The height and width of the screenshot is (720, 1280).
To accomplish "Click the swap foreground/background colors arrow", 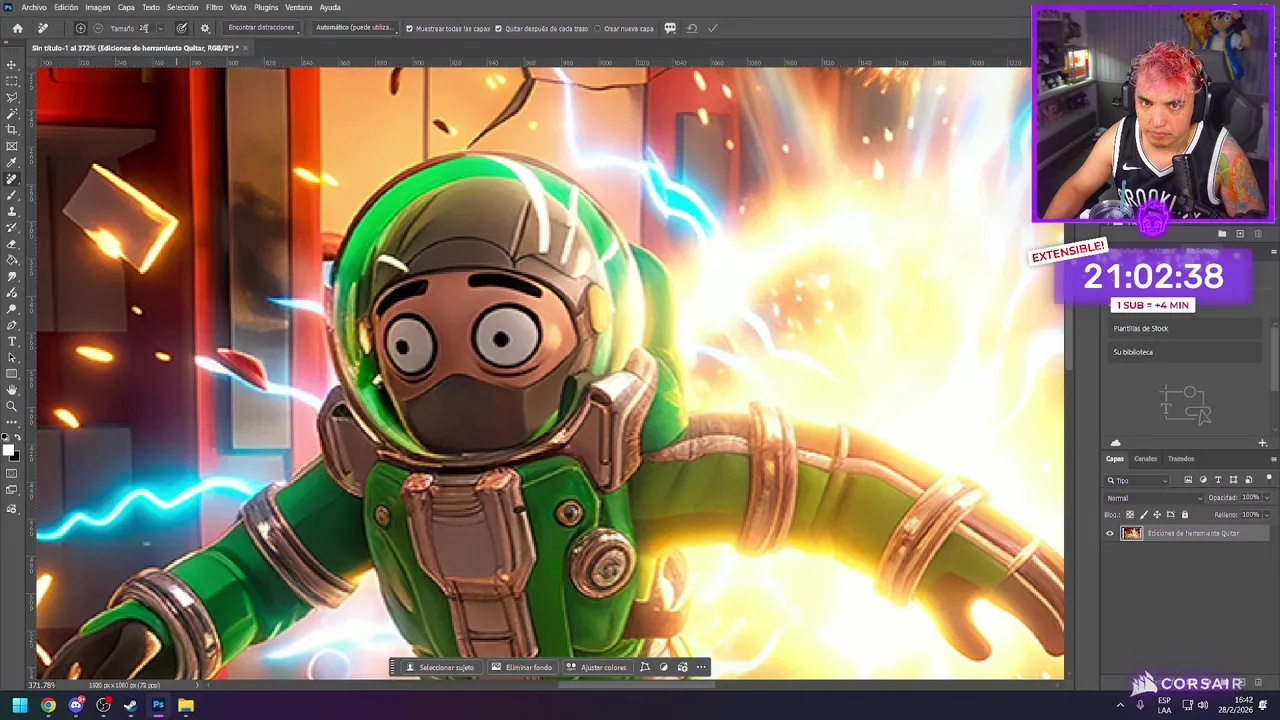I will (18, 438).
